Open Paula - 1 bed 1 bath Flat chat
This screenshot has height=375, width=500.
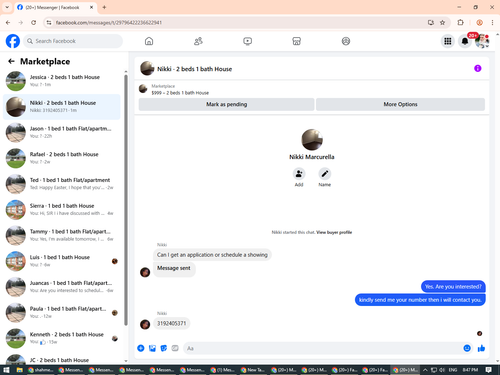(x=62, y=312)
